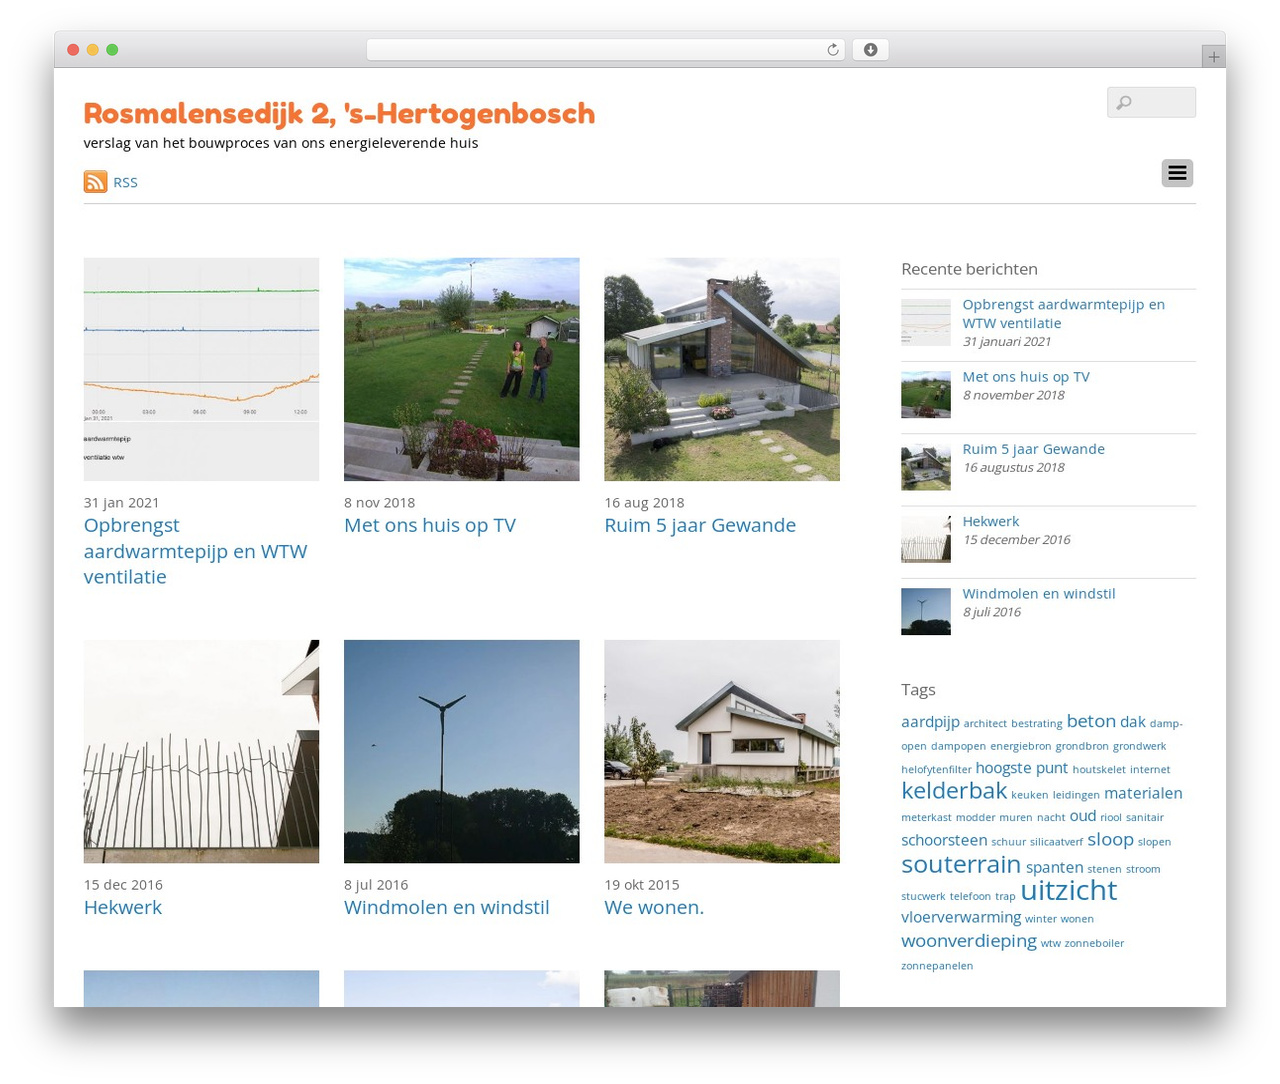Open the RSS text link
The image size is (1280, 1084).
click(125, 182)
